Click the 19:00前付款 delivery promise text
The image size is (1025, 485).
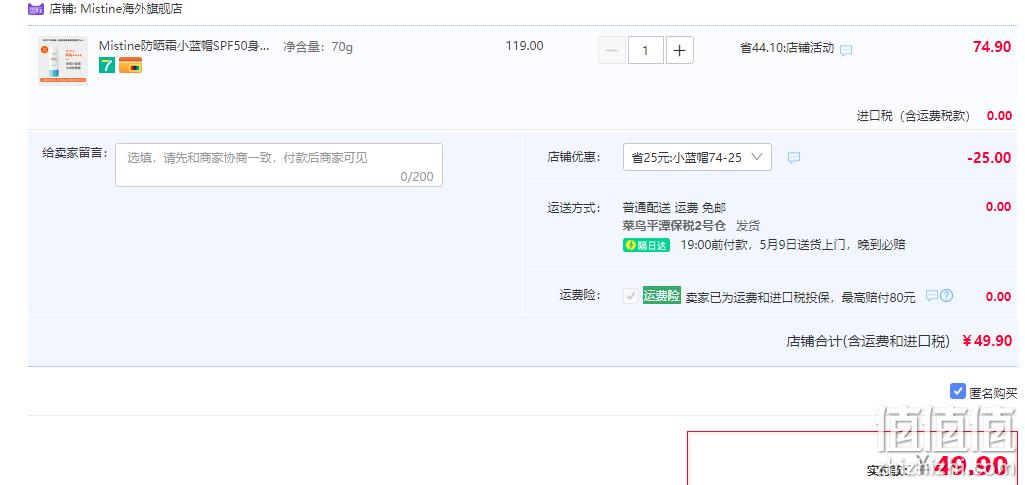pos(793,245)
